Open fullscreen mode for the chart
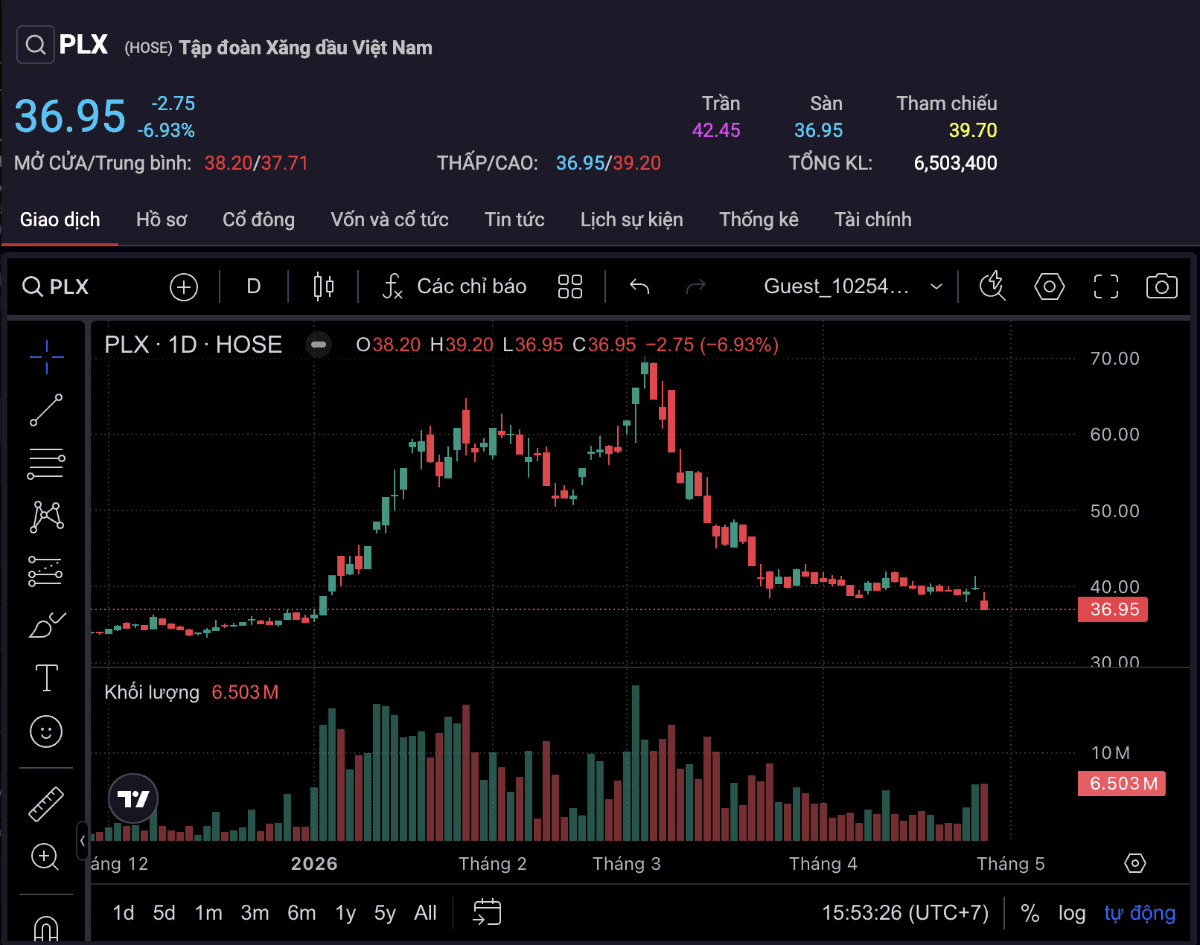The height and width of the screenshot is (945, 1200). [x=1106, y=286]
